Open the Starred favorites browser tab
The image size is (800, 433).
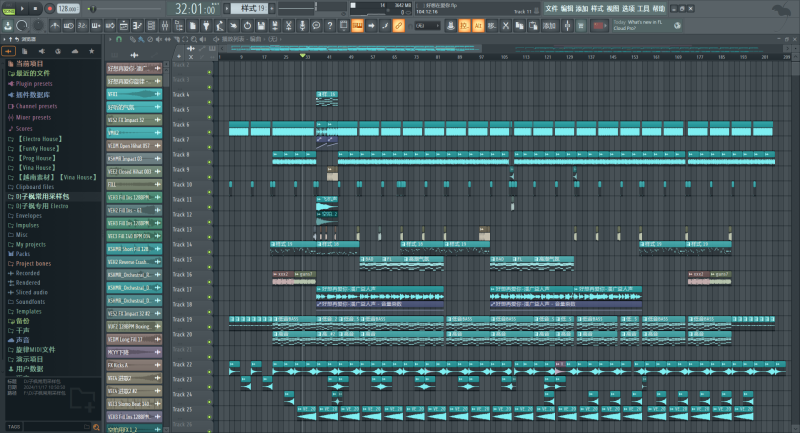(x=91, y=50)
